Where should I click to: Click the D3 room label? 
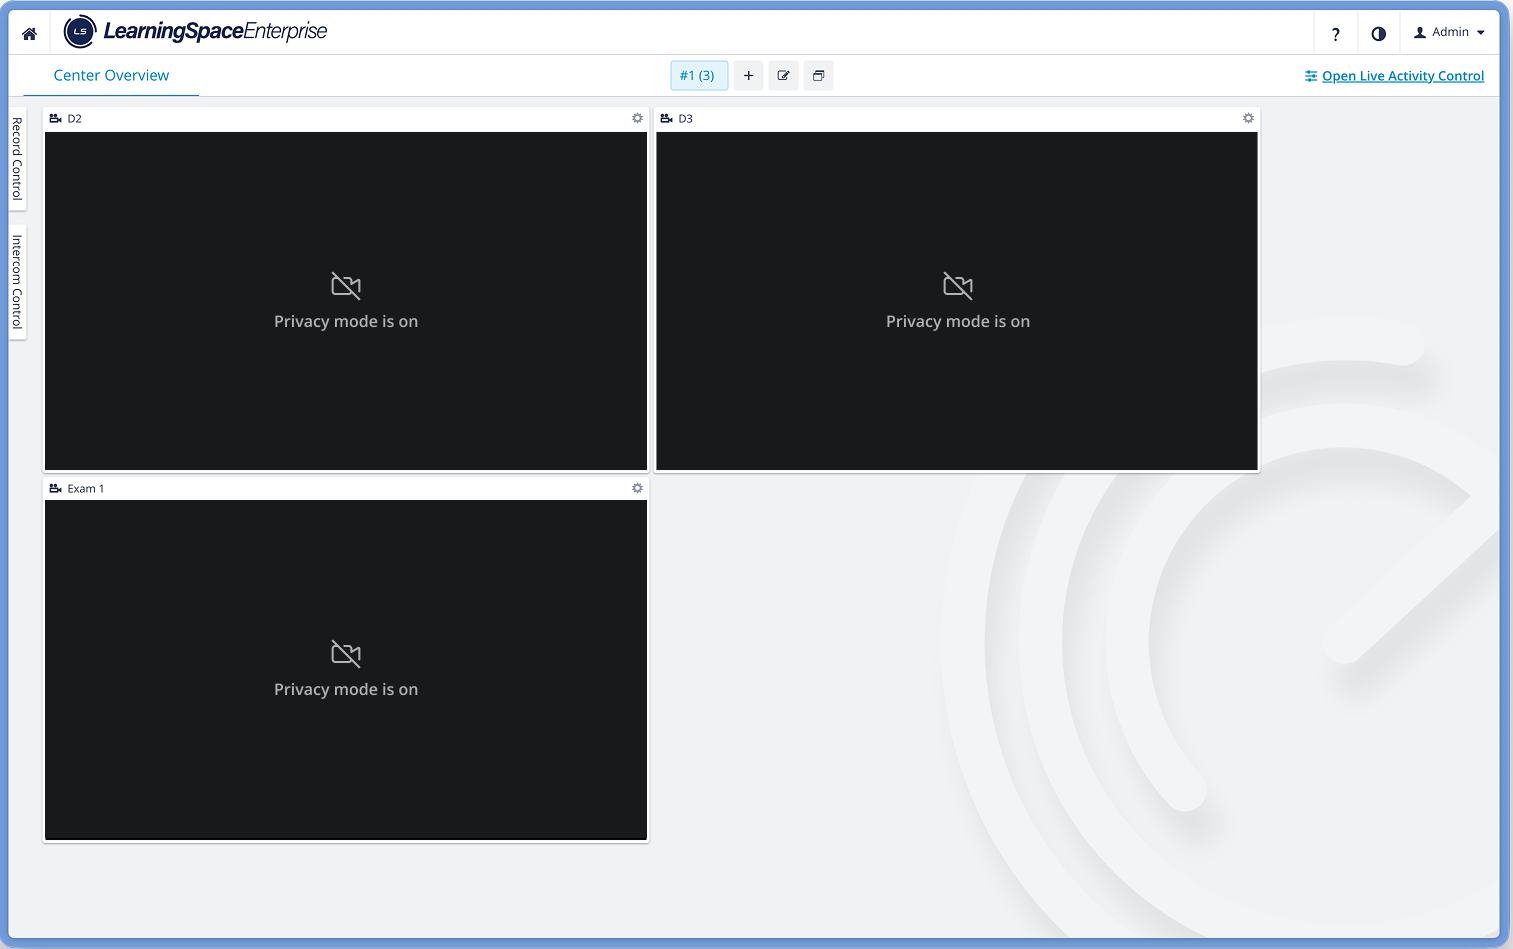point(686,119)
